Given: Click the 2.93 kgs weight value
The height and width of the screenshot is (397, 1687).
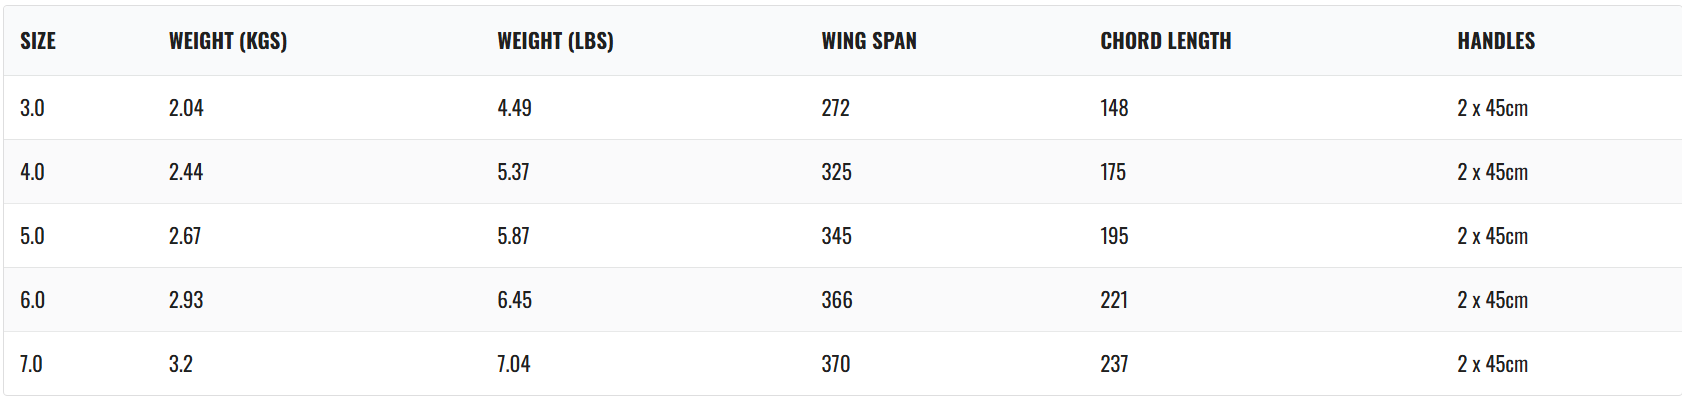Looking at the screenshot, I should pyautogui.click(x=186, y=300).
